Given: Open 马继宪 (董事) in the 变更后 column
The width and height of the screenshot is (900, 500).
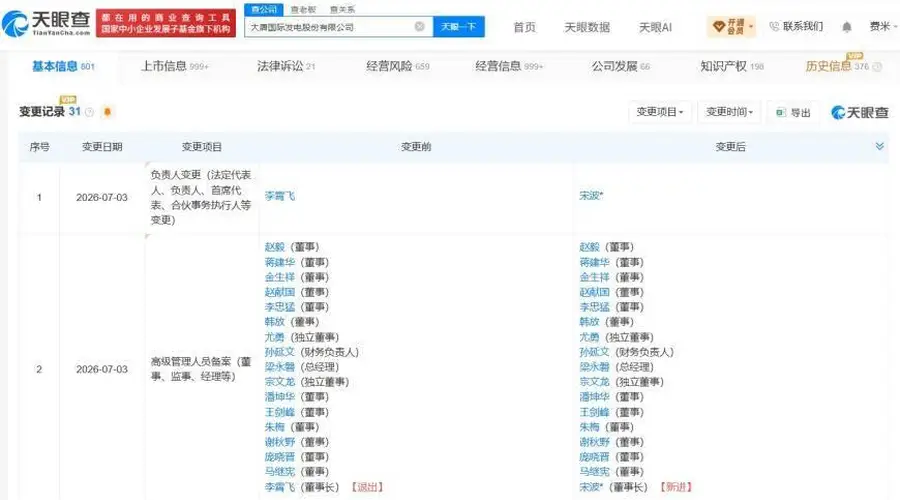Looking at the screenshot, I should click(594, 472).
